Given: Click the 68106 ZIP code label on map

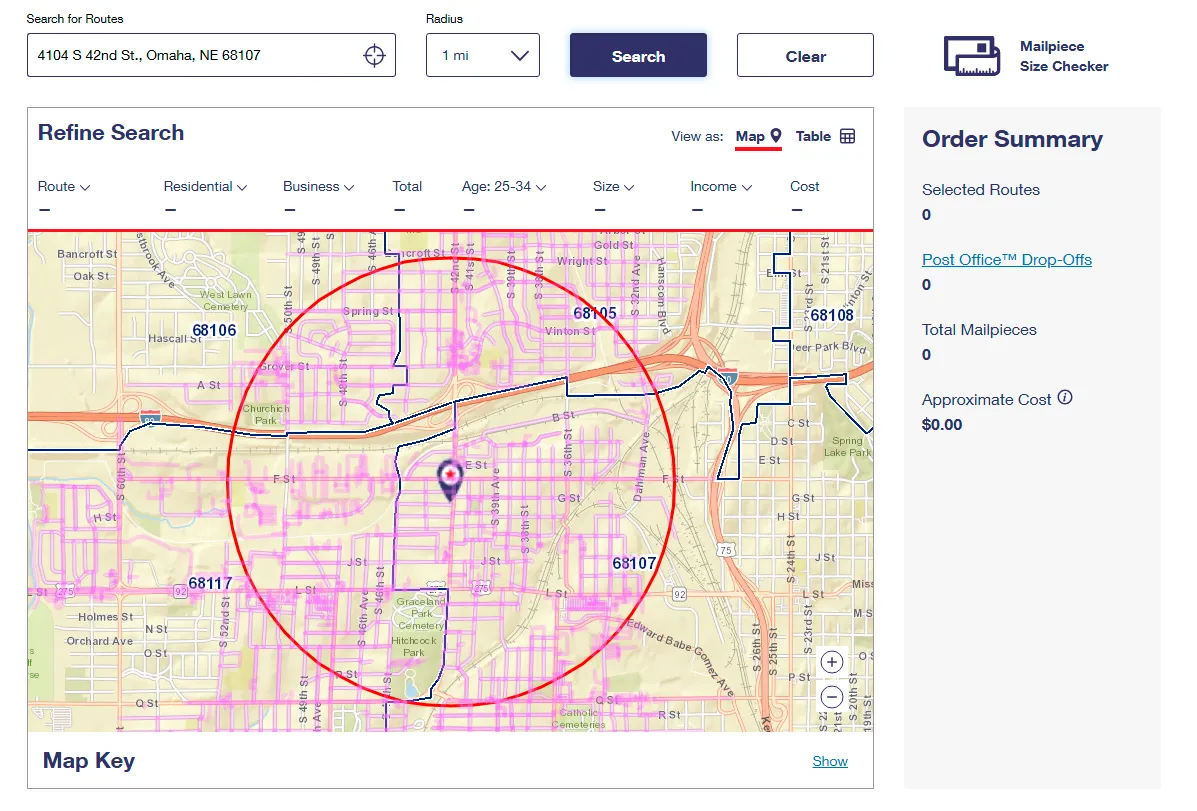Looking at the screenshot, I should pyautogui.click(x=214, y=330).
